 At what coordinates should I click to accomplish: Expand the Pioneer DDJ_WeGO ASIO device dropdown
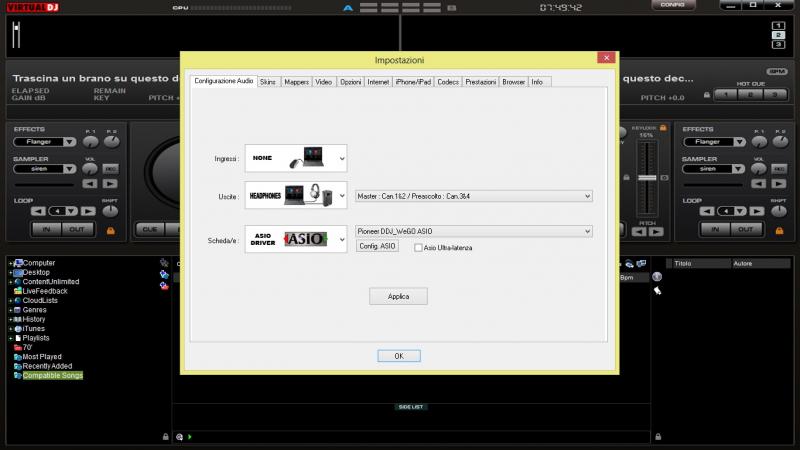click(473, 231)
